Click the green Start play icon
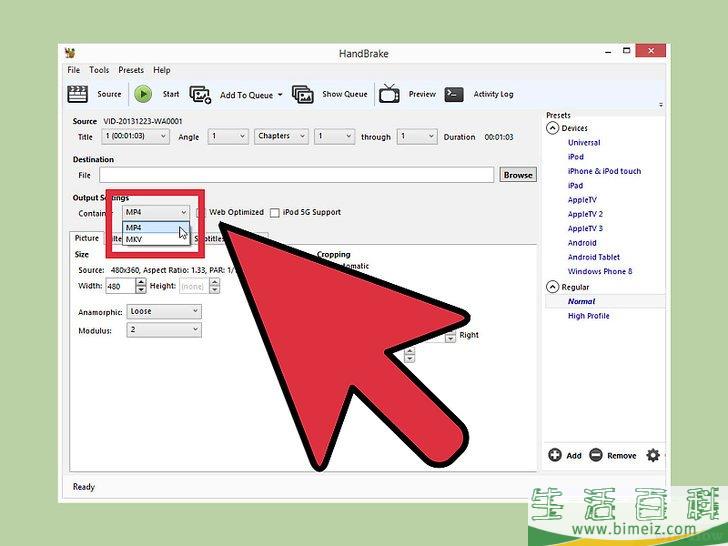Image resolution: width=728 pixels, height=546 pixels. [x=143, y=94]
